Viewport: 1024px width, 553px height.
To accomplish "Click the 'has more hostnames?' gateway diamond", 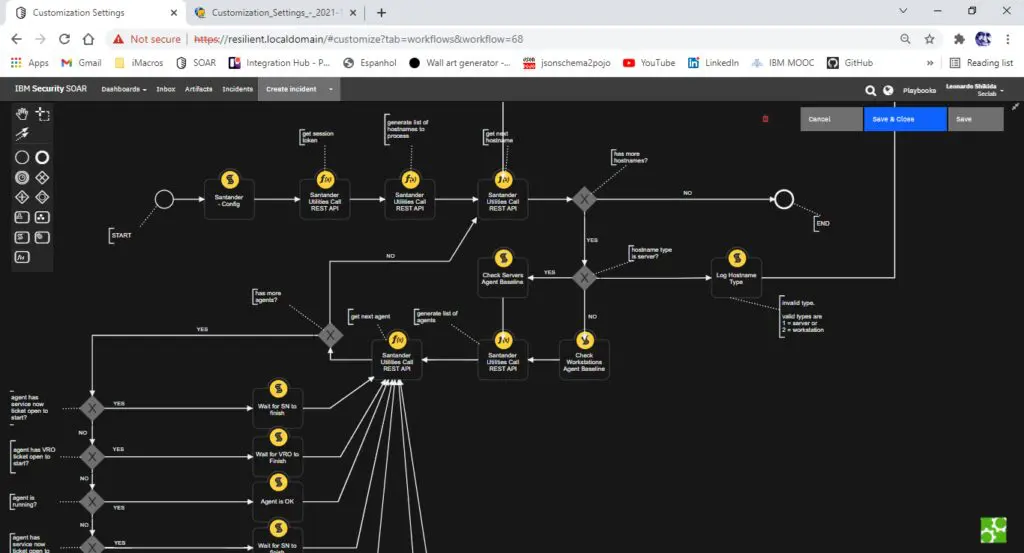I will [x=584, y=199].
